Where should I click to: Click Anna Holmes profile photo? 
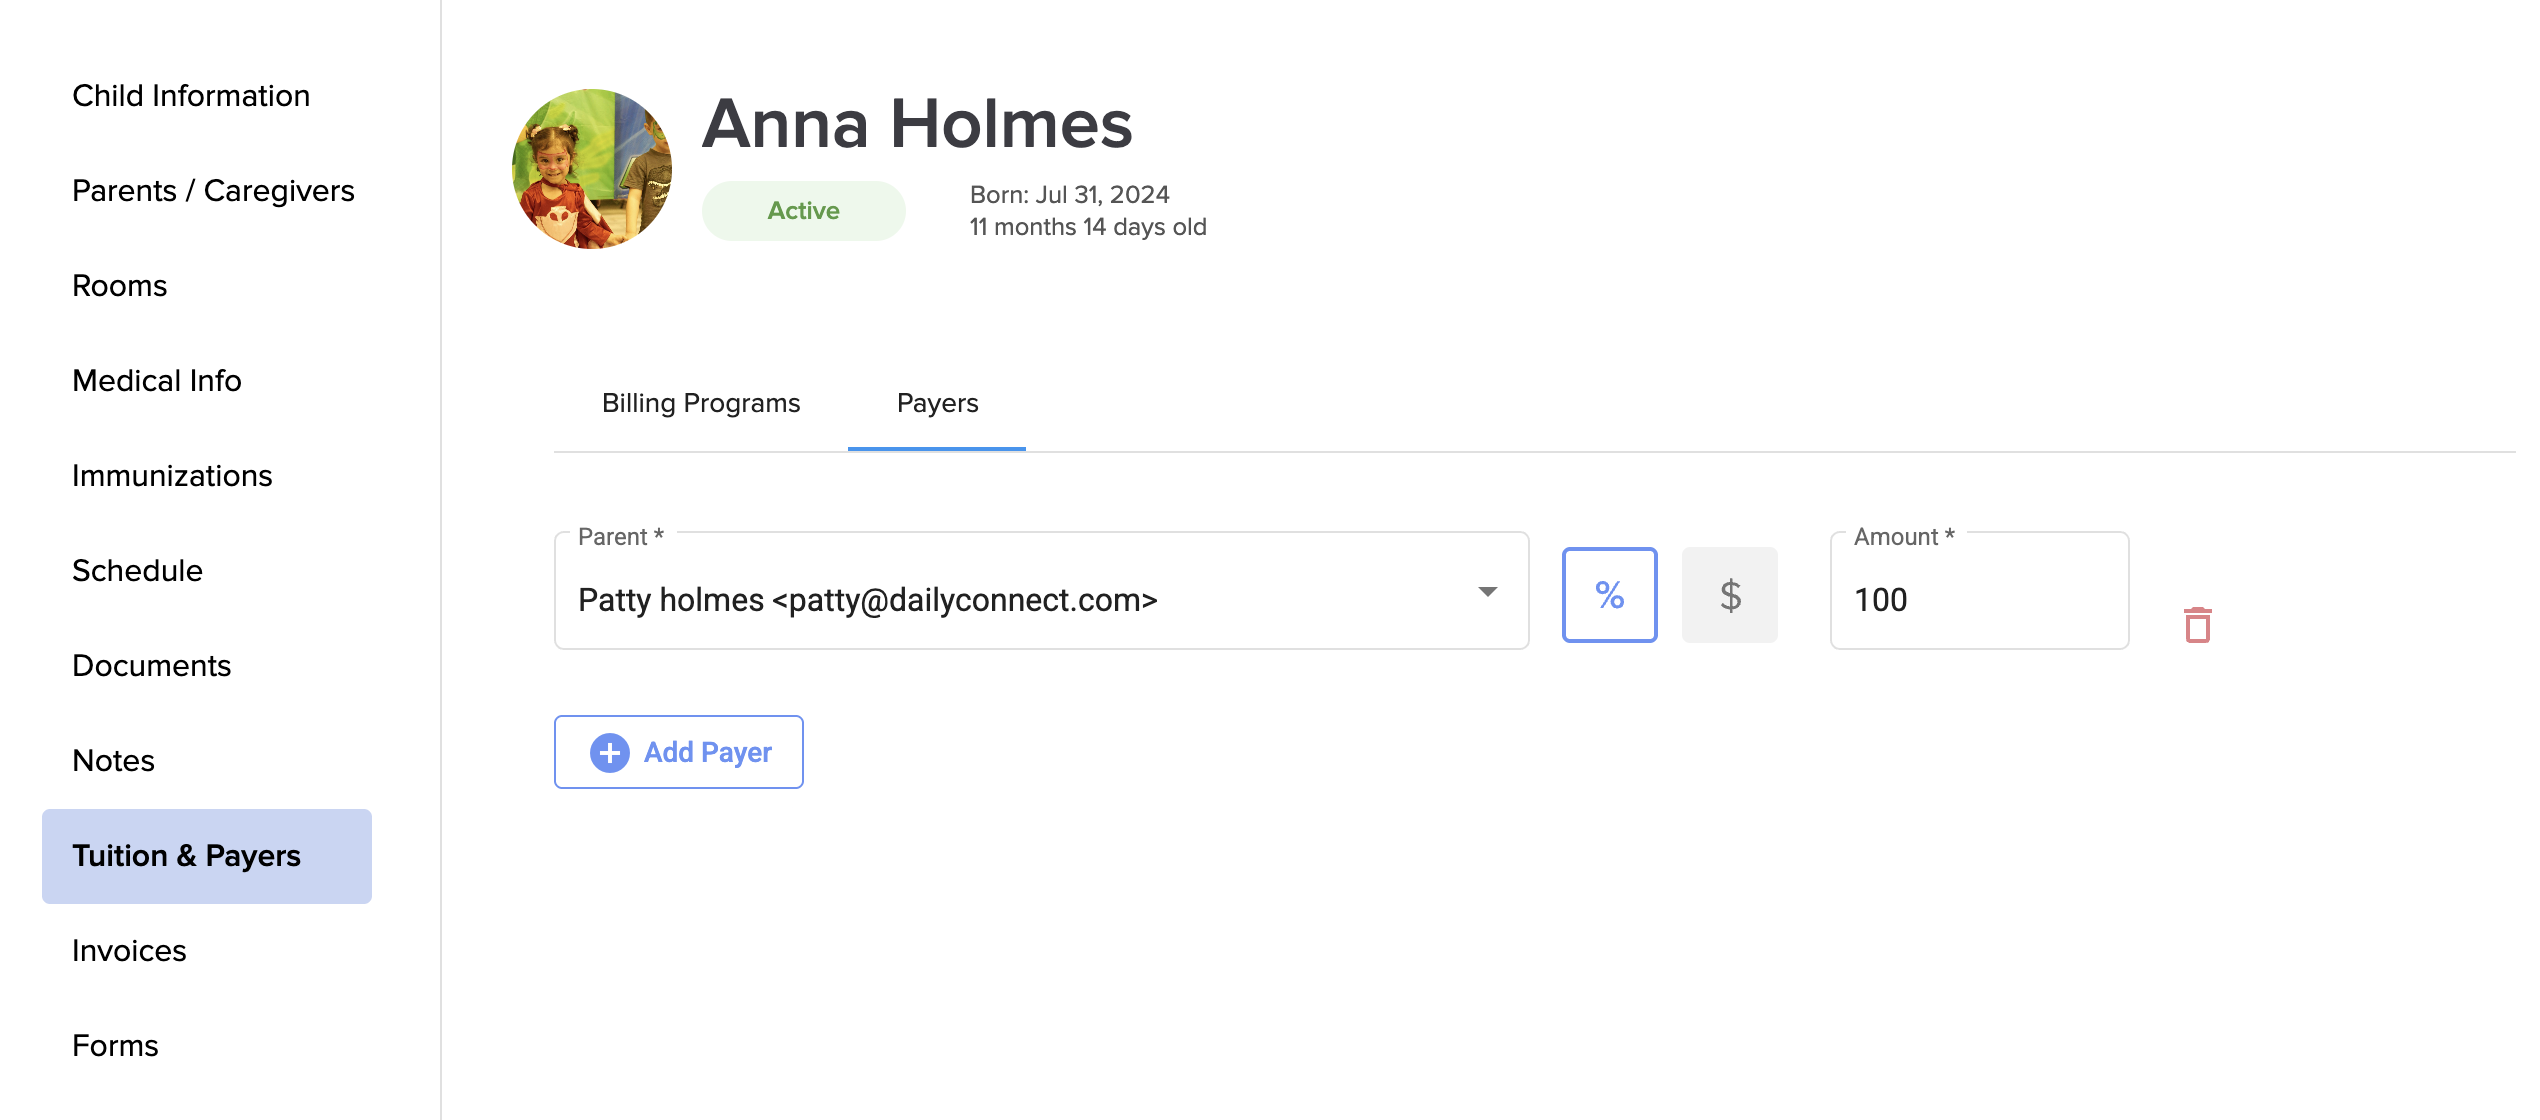tap(592, 169)
